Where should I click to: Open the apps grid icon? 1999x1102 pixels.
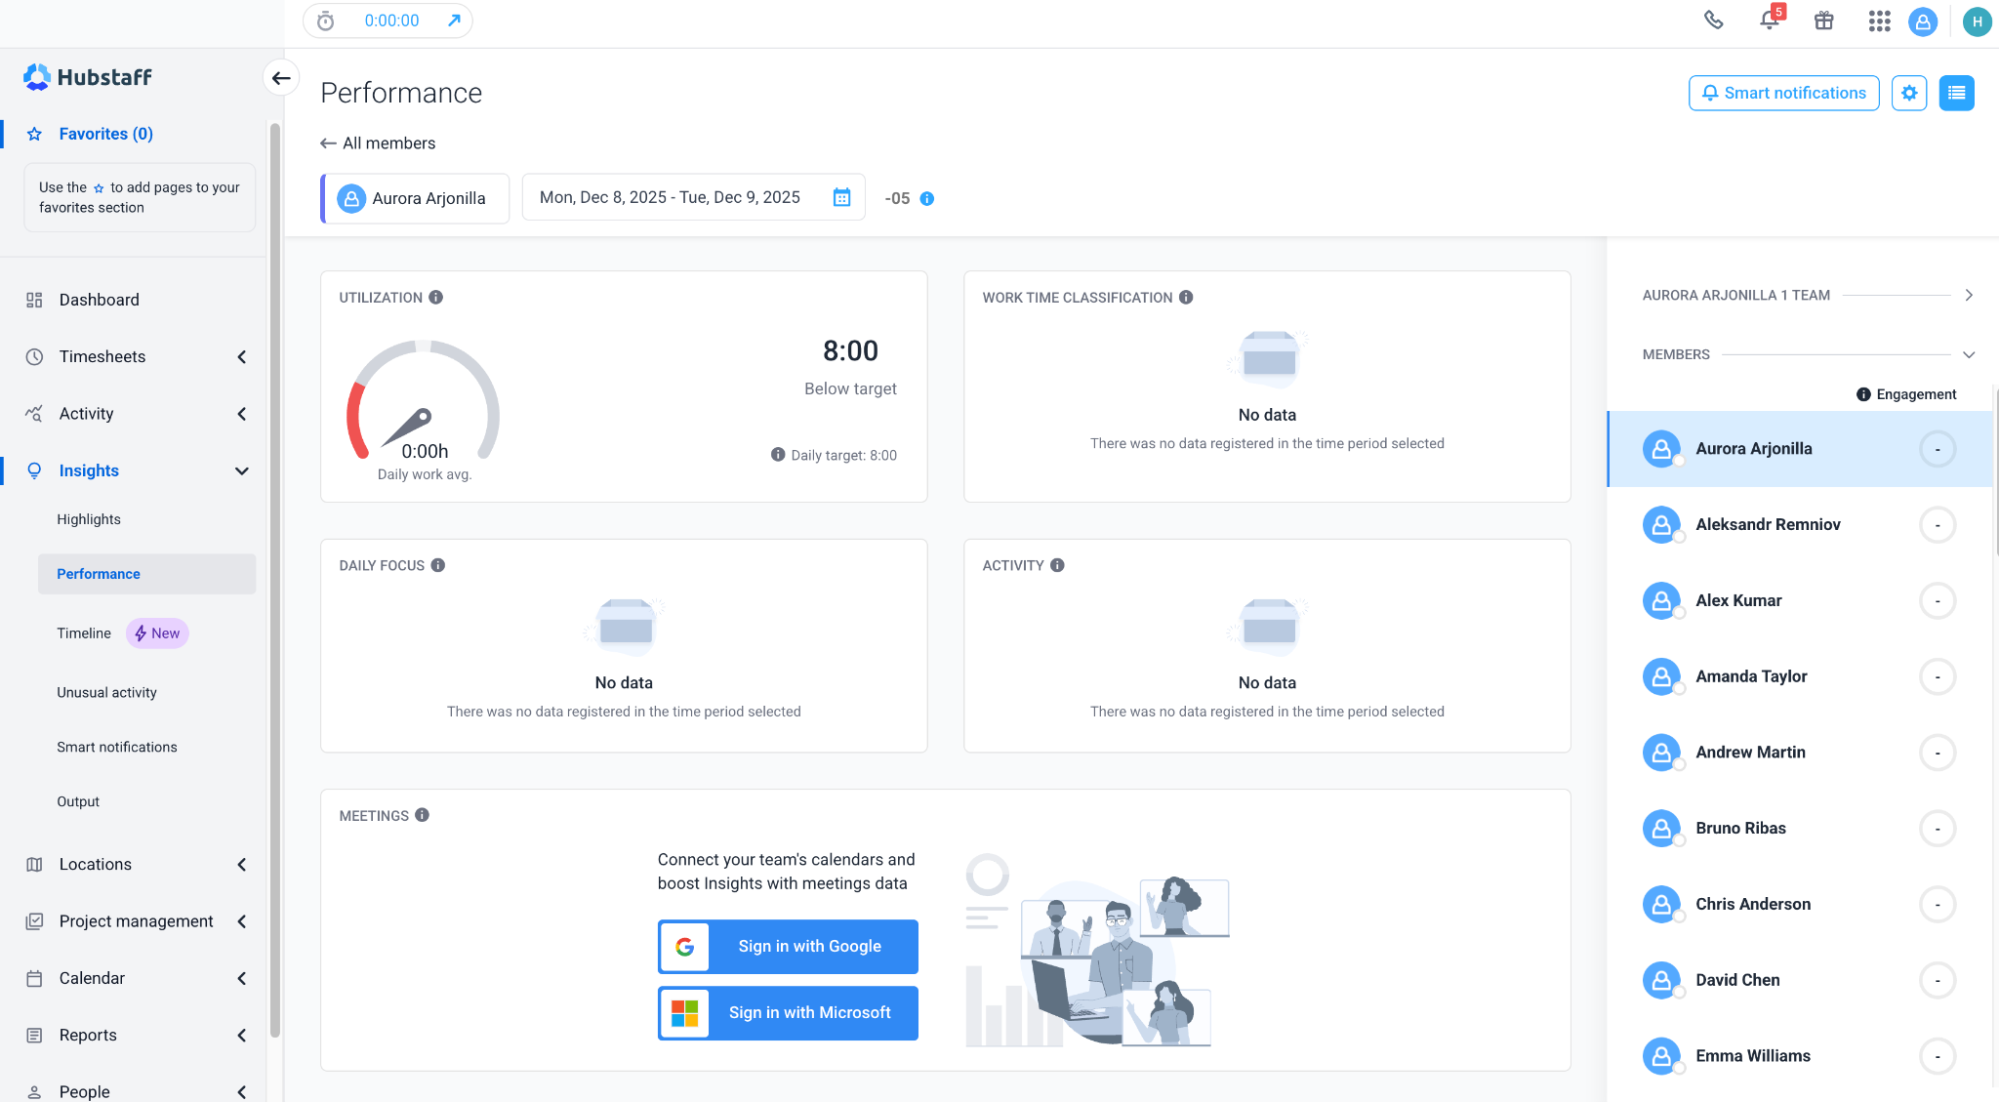coord(1878,21)
